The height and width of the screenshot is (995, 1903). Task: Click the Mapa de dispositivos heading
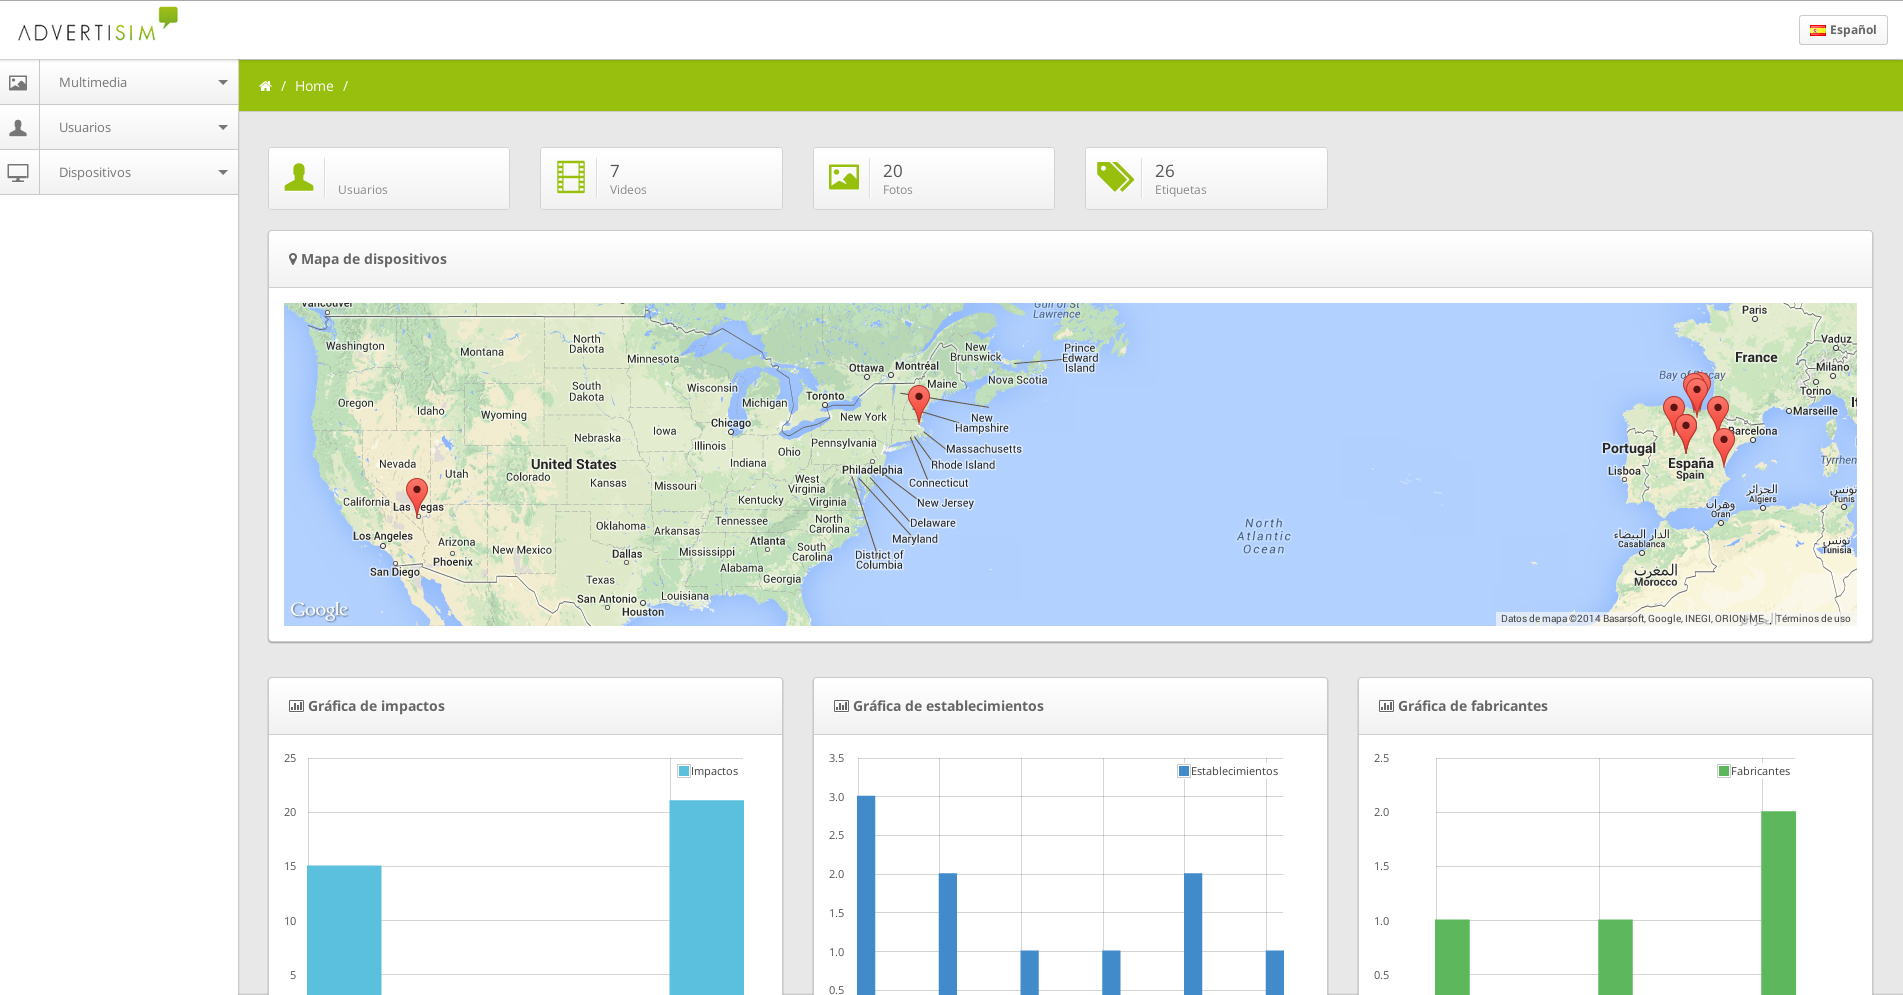click(374, 259)
